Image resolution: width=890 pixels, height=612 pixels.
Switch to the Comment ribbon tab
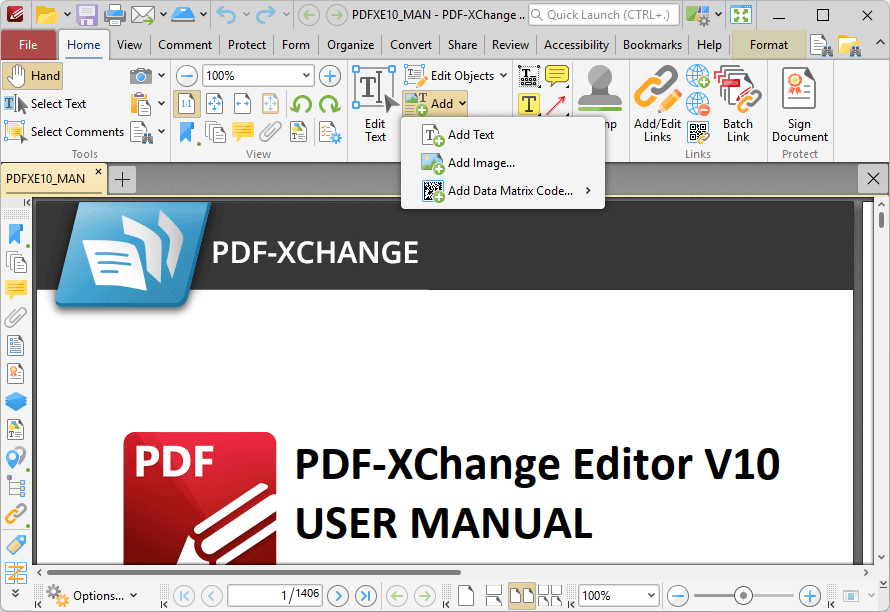click(x=185, y=45)
